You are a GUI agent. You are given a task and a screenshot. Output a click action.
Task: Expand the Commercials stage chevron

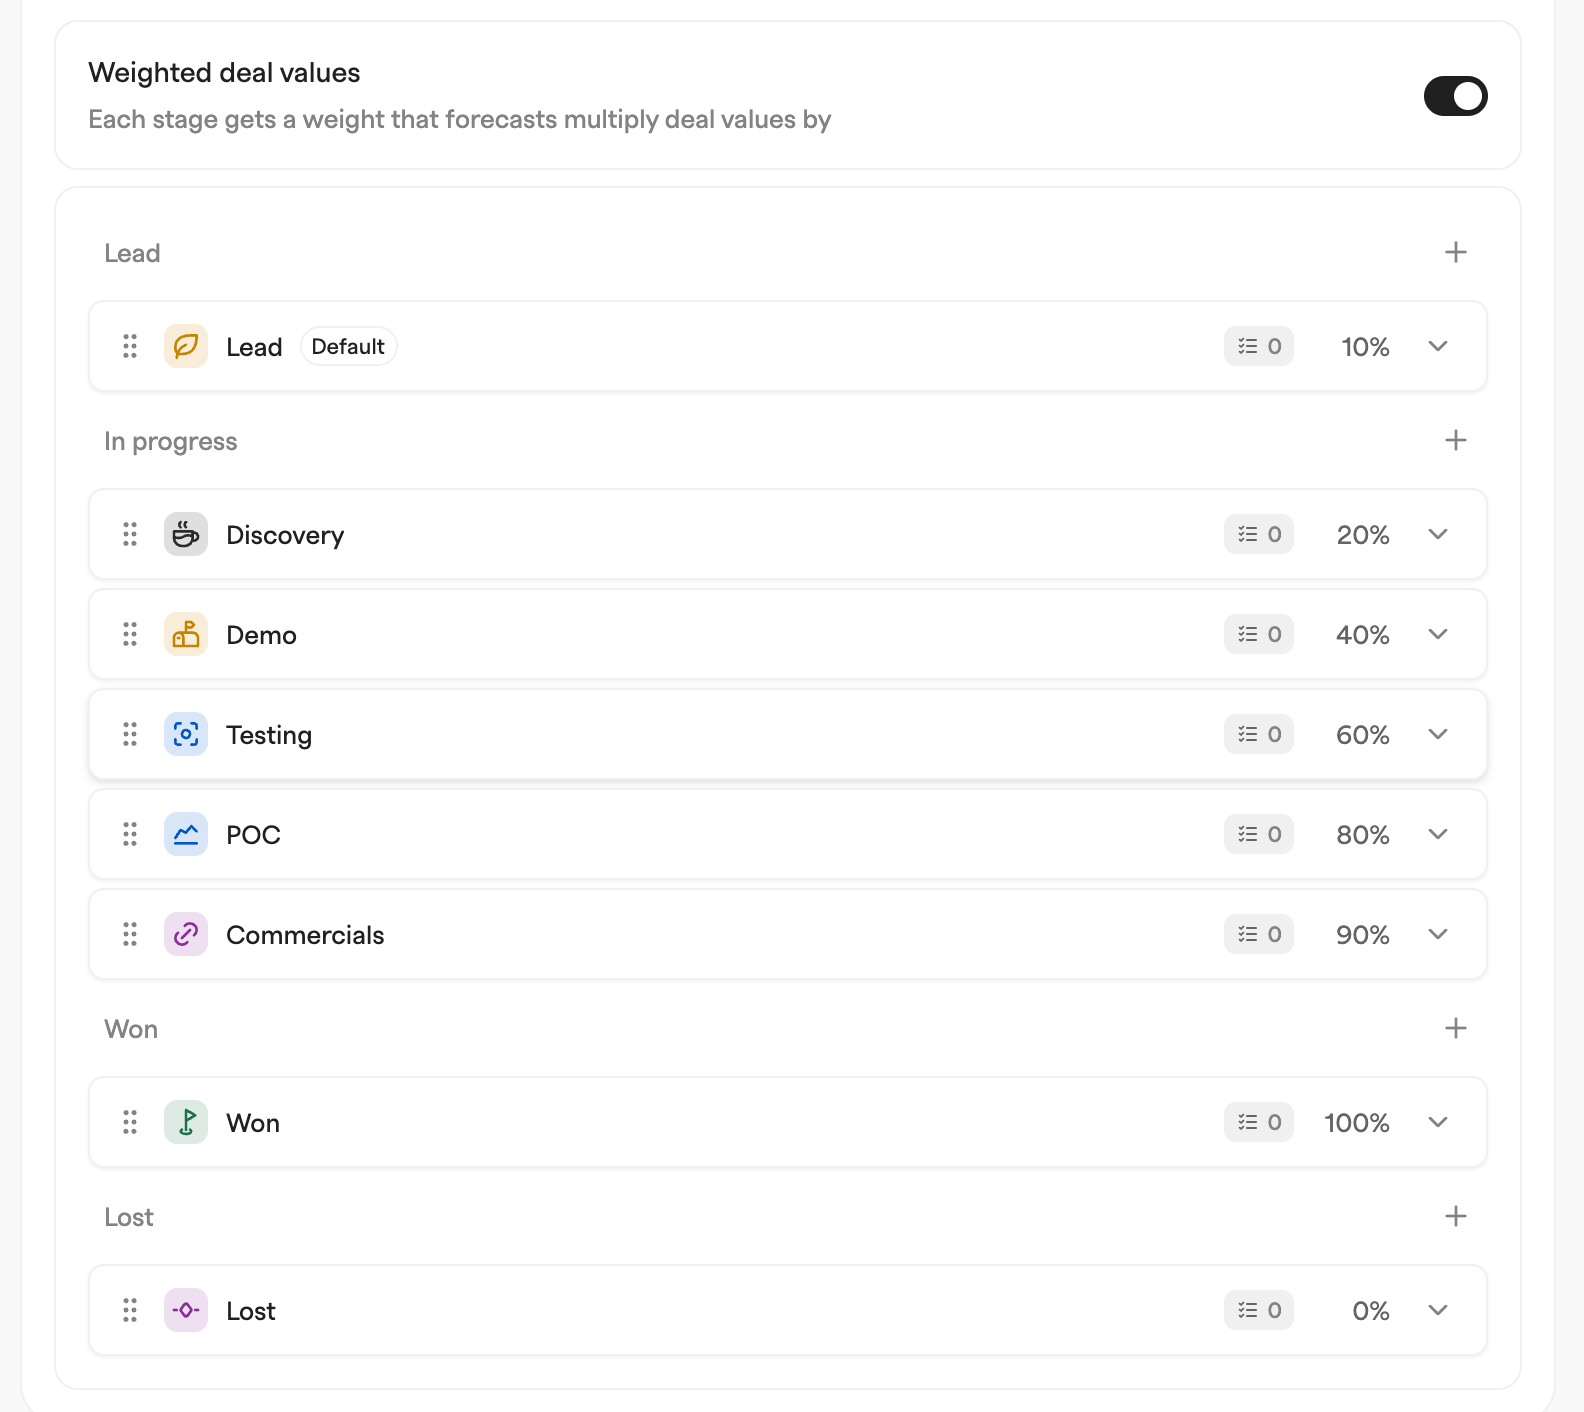point(1438,934)
